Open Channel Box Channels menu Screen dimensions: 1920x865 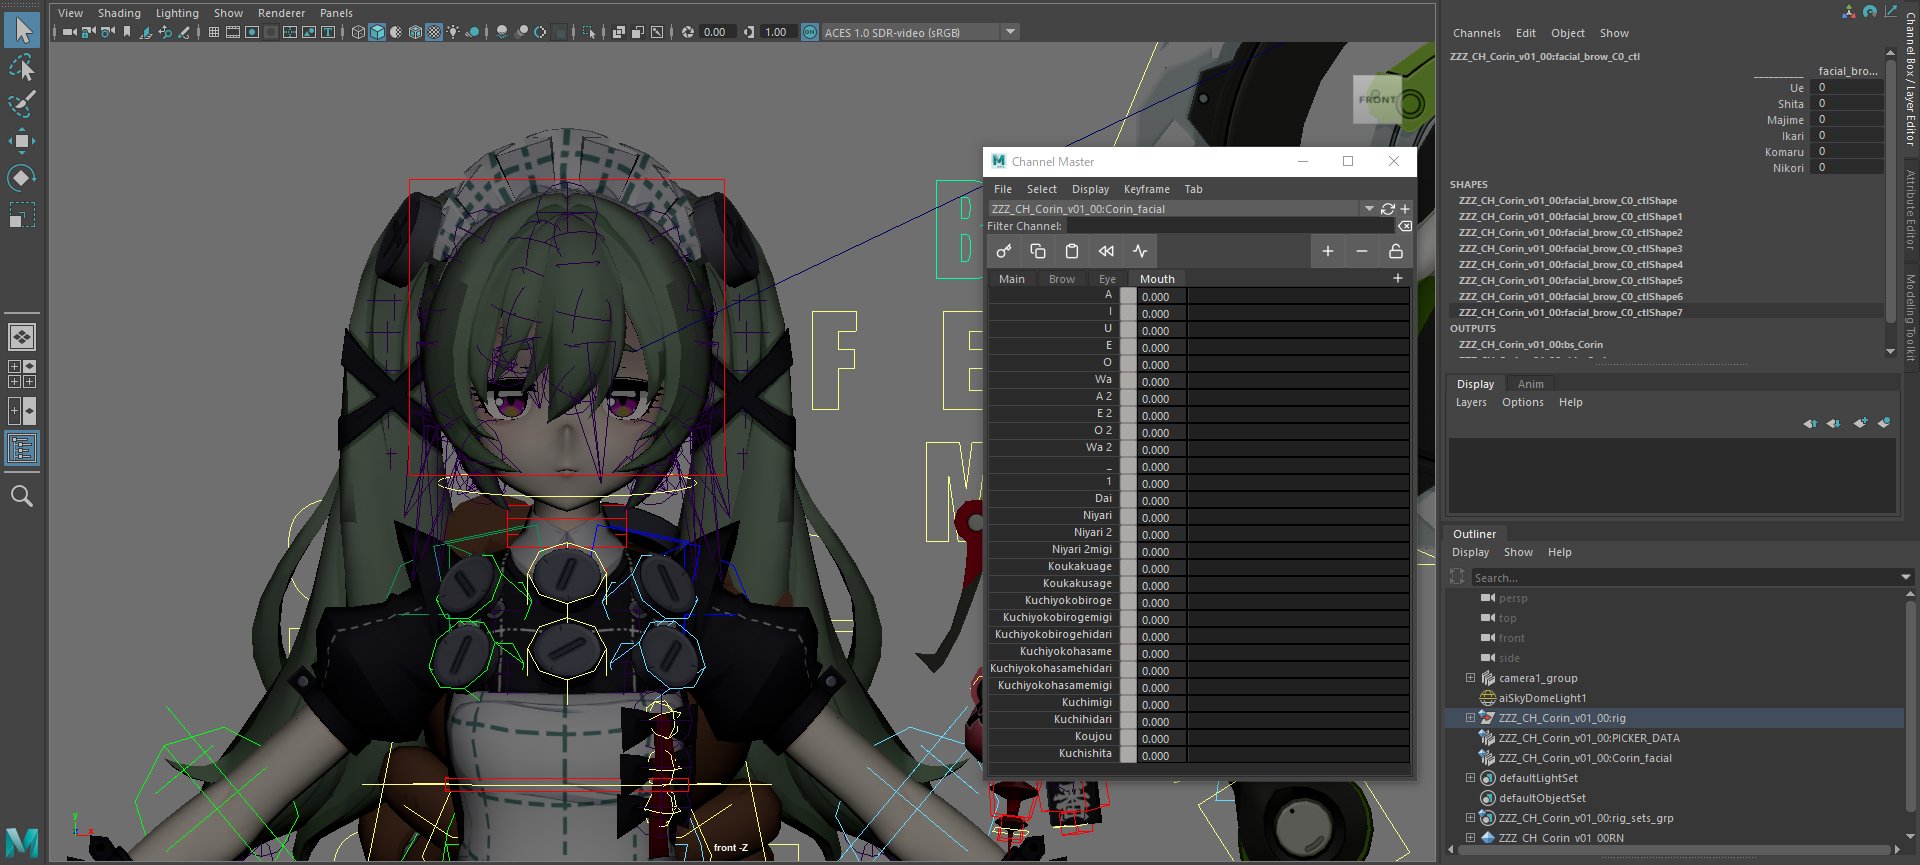coord(1476,33)
